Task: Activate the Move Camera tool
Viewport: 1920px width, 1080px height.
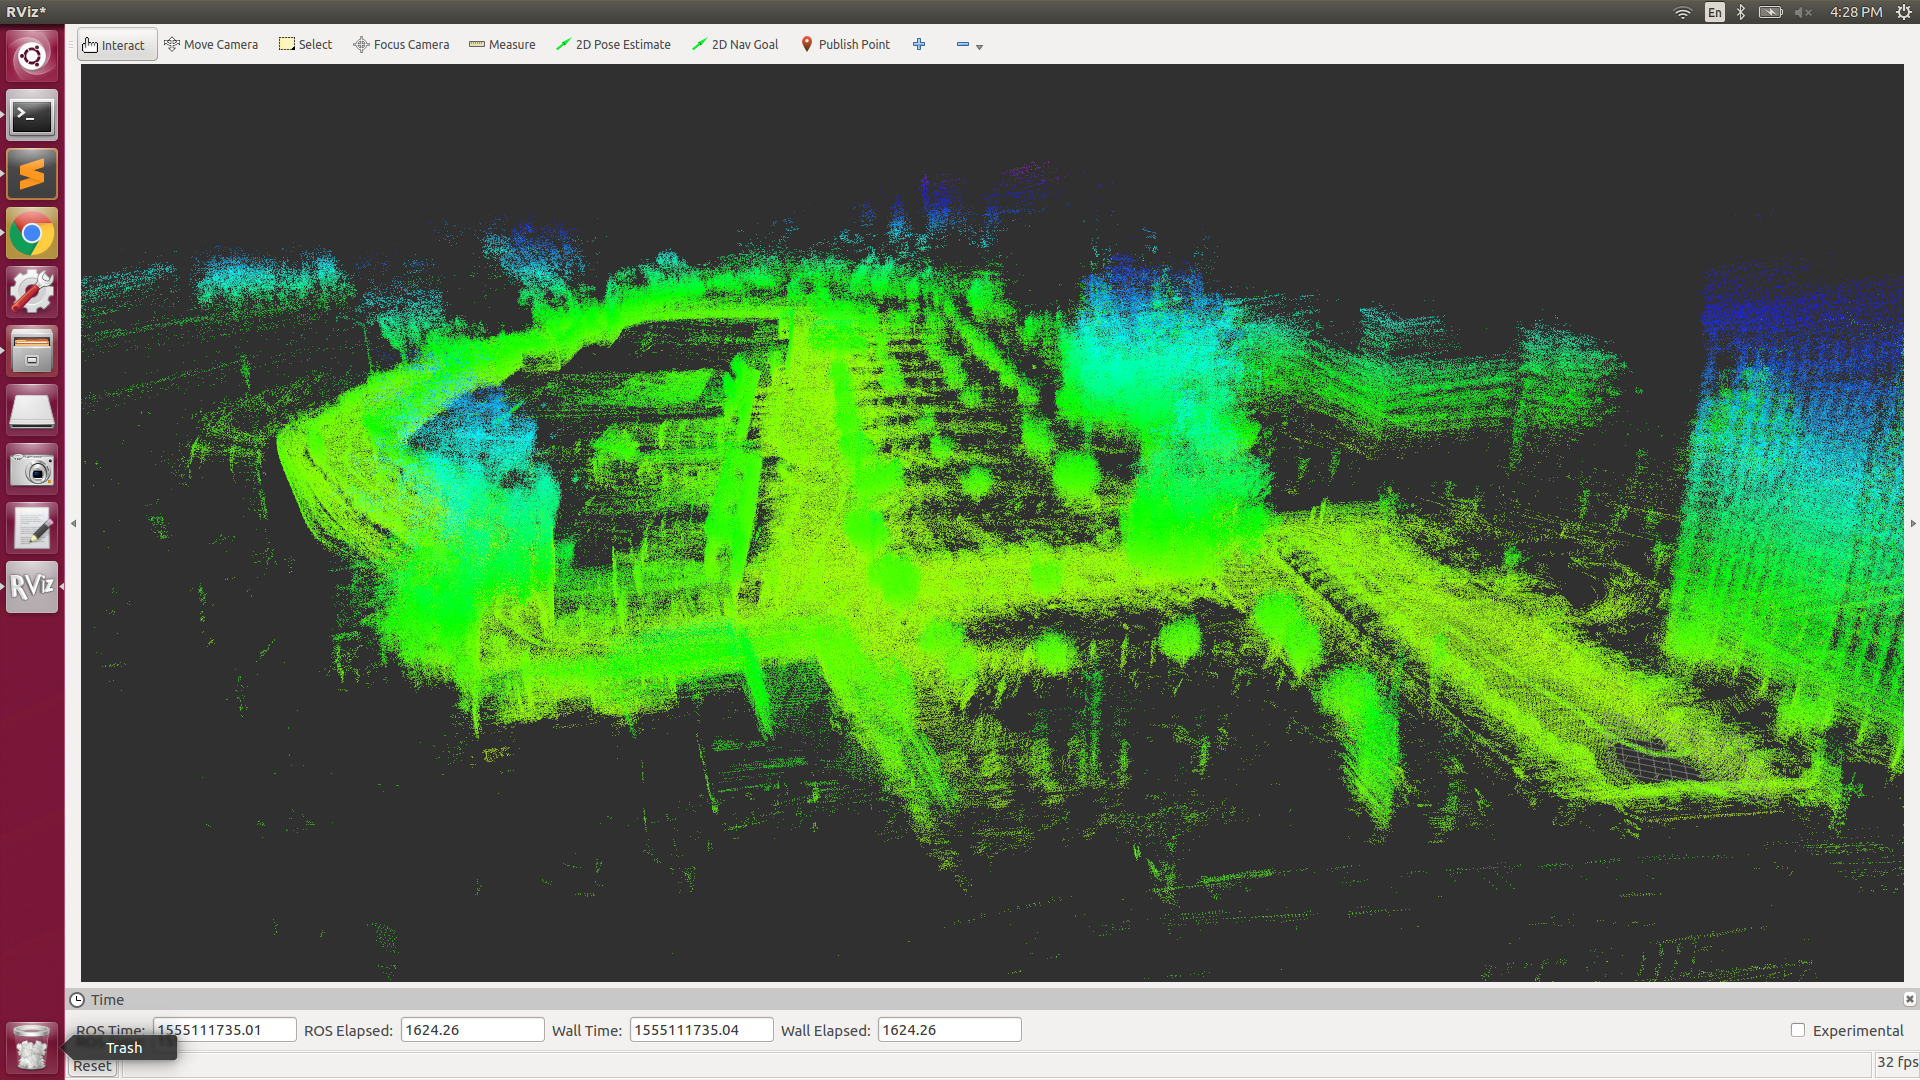Action: (x=210, y=44)
